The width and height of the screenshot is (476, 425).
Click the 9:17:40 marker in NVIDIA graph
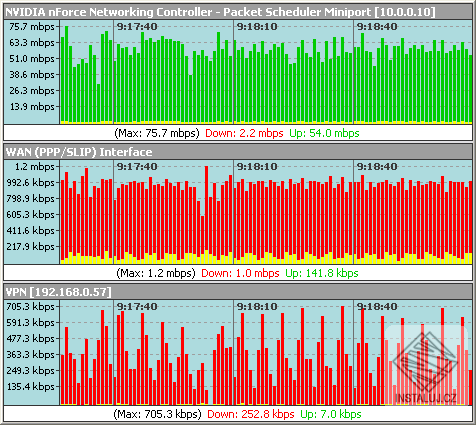click(137, 27)
